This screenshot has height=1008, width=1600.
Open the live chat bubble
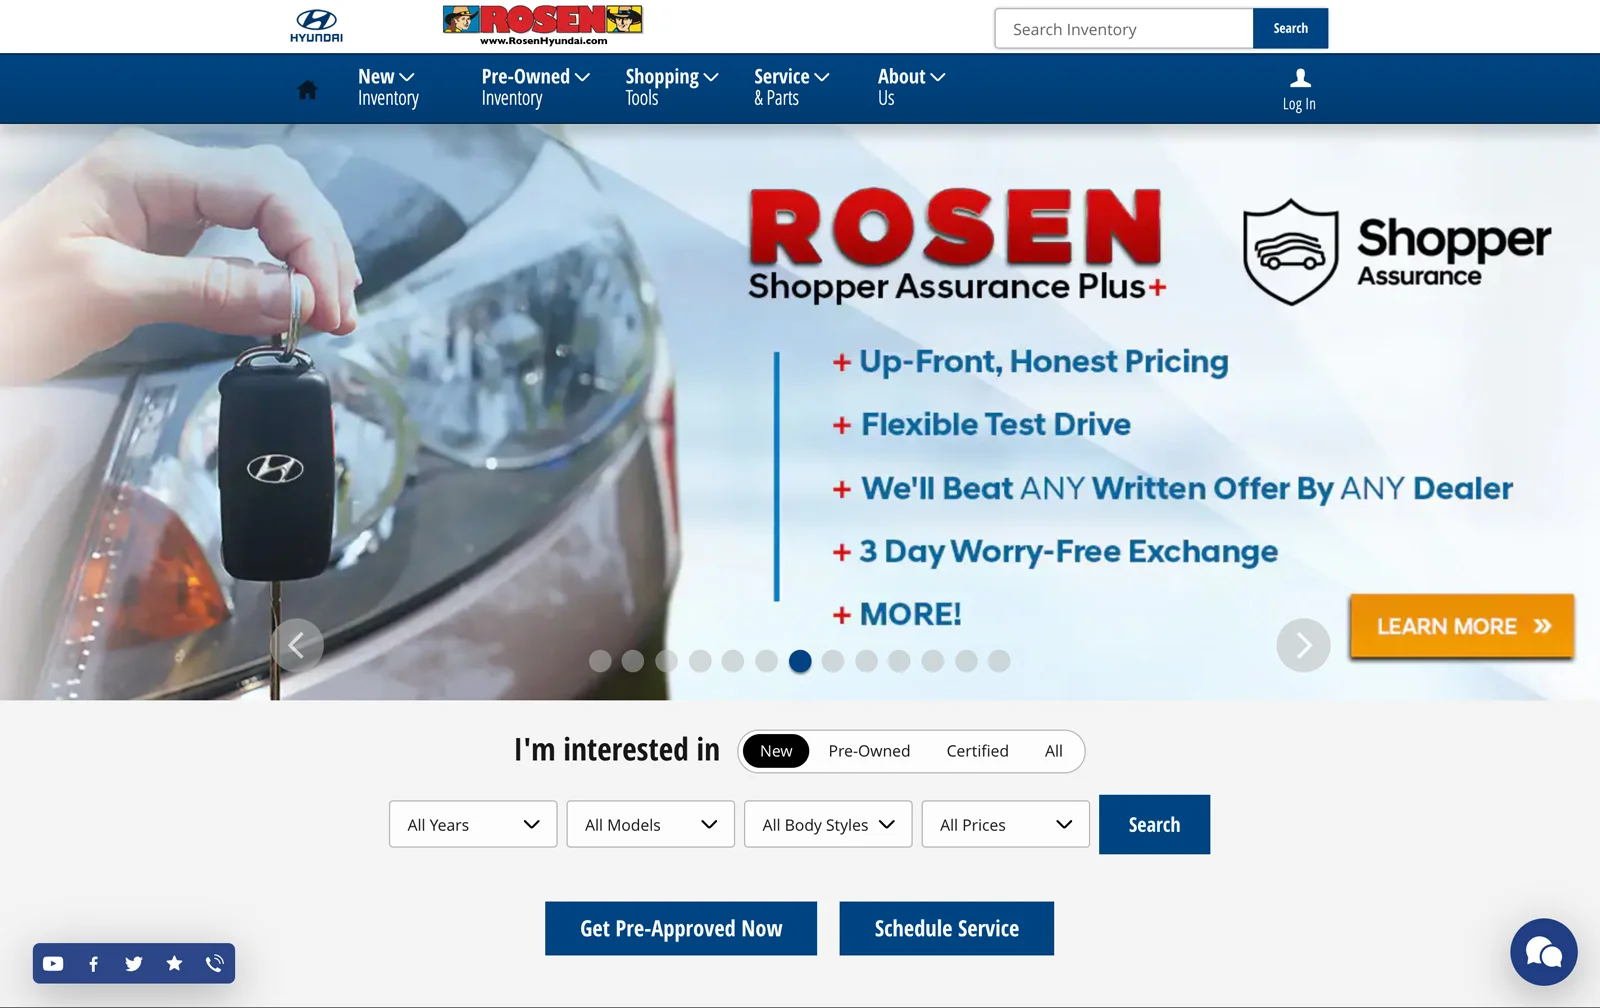[1543, 952]
